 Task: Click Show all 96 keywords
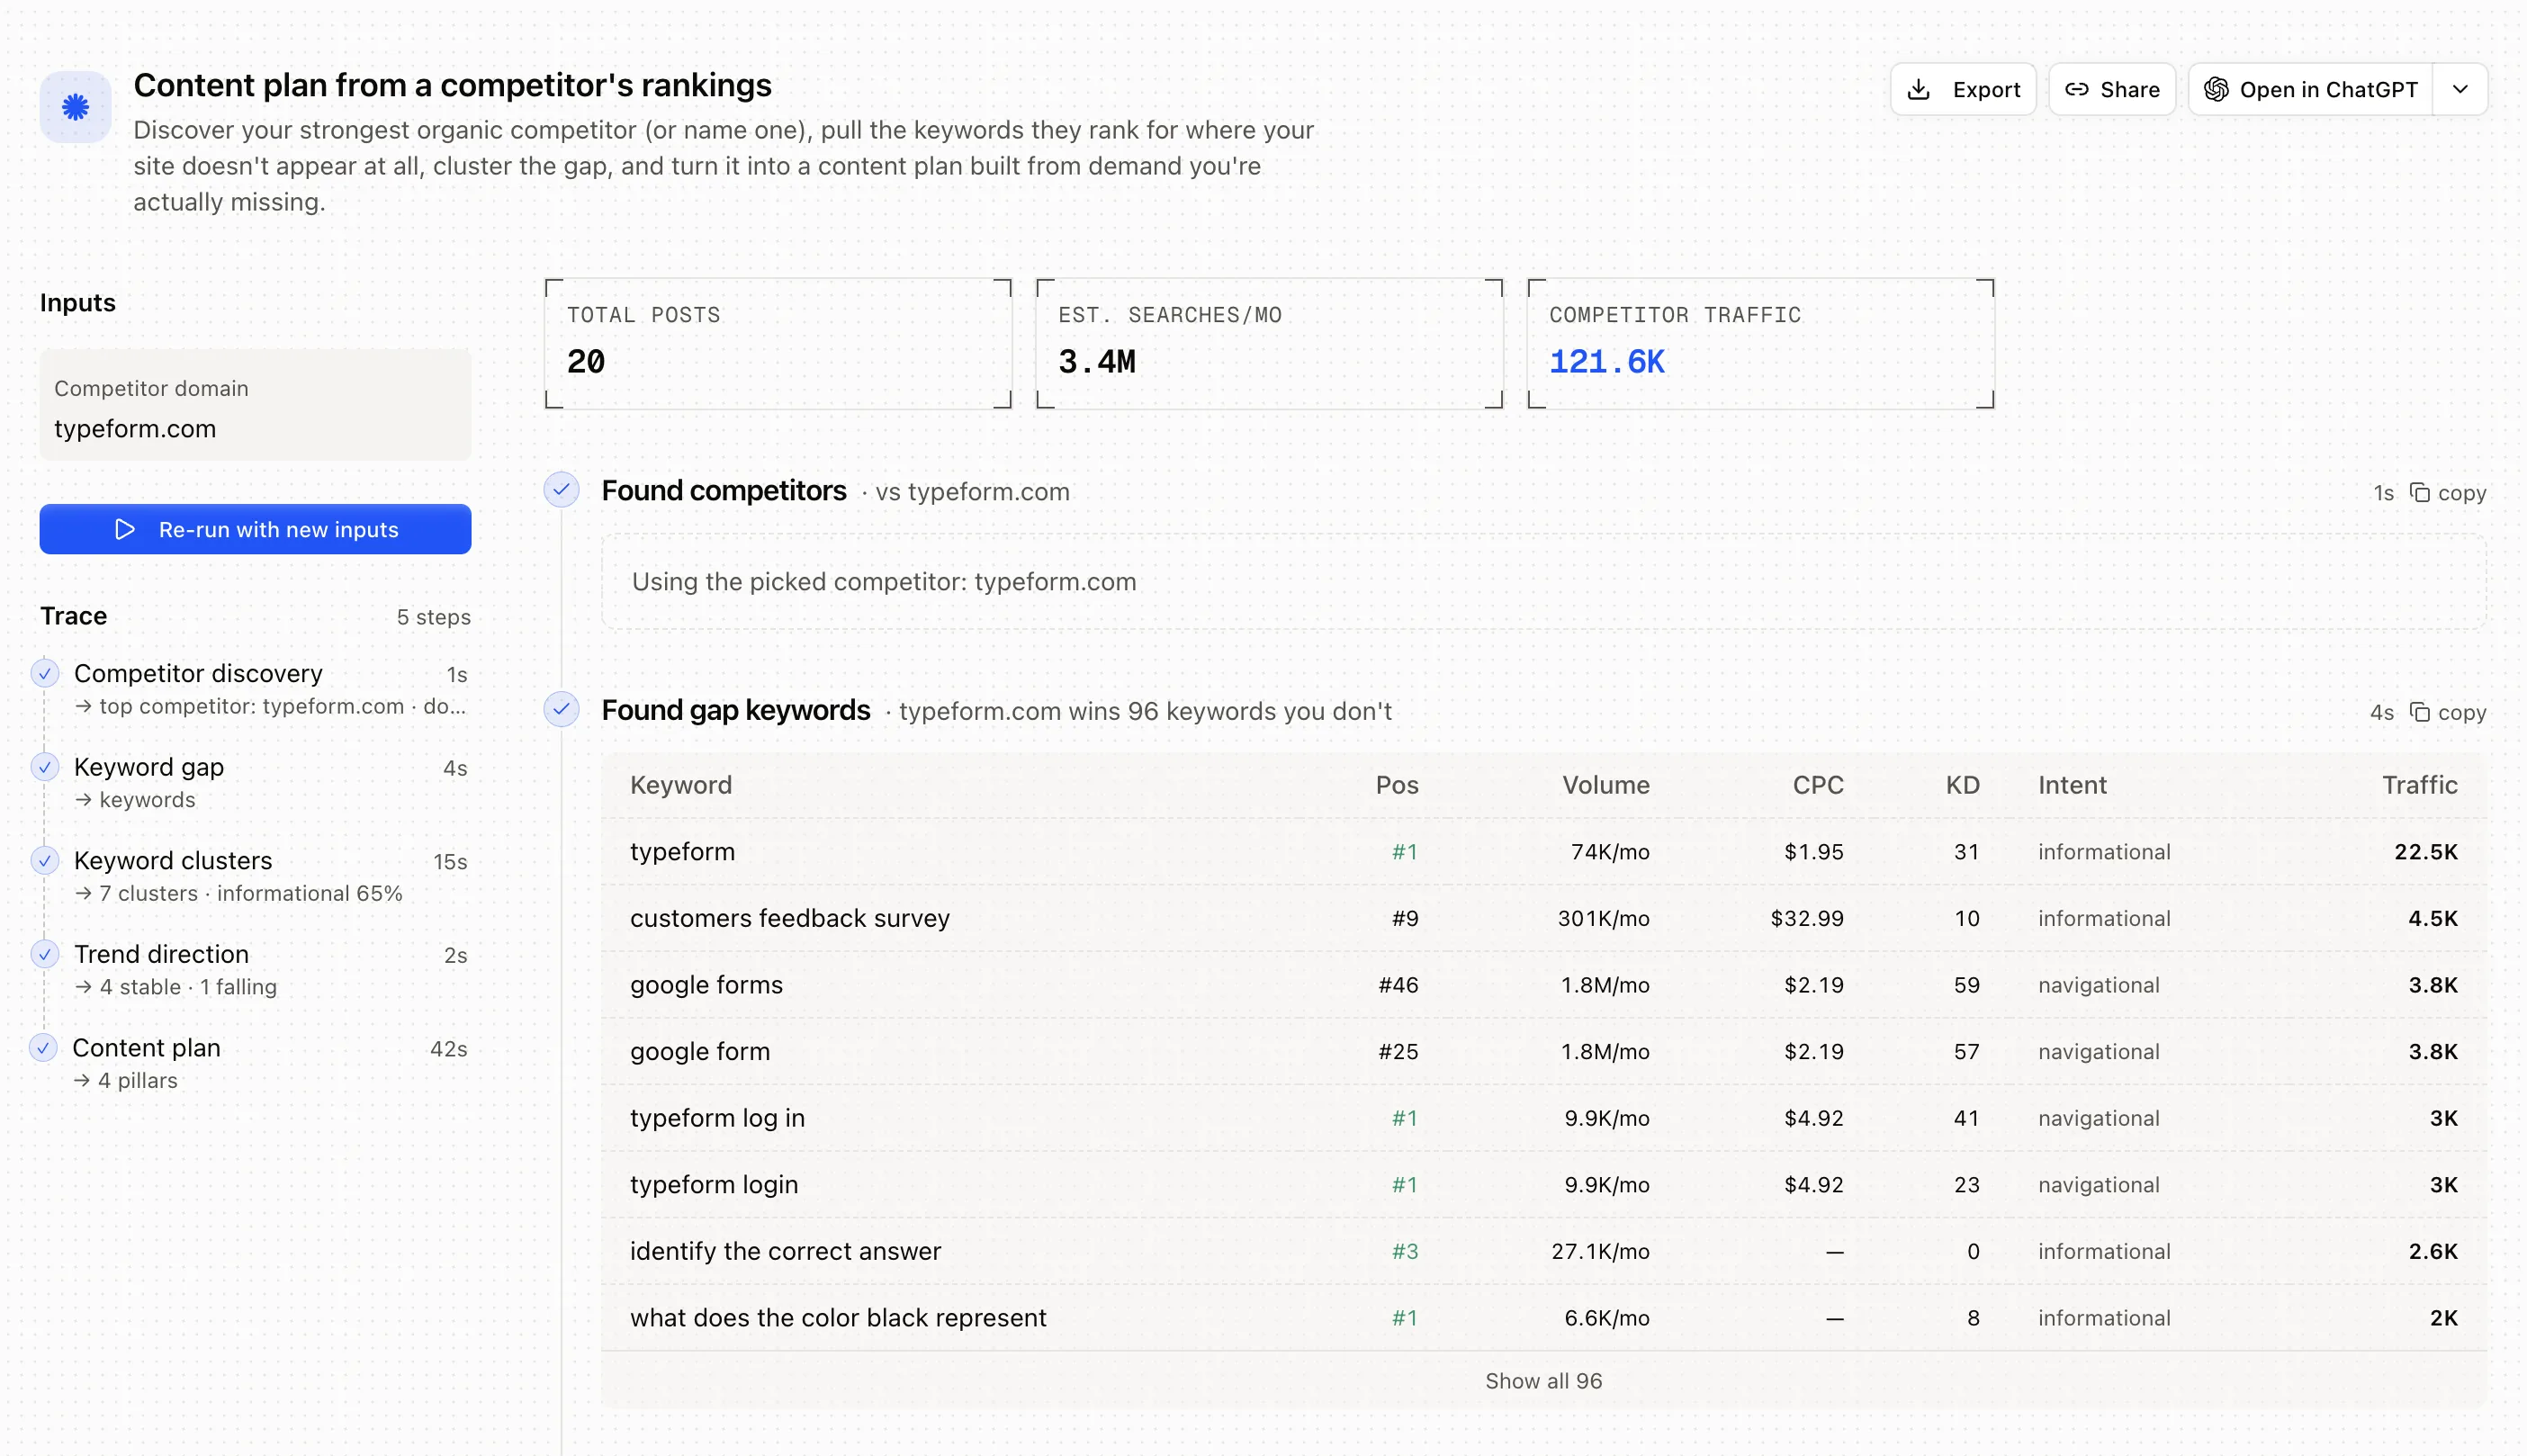1543,1381
